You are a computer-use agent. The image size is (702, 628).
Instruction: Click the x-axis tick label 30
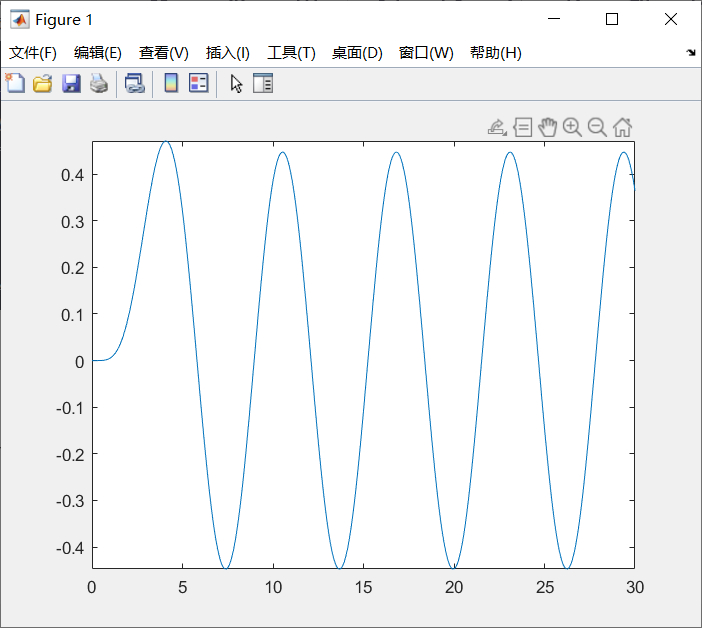[635, 587]
